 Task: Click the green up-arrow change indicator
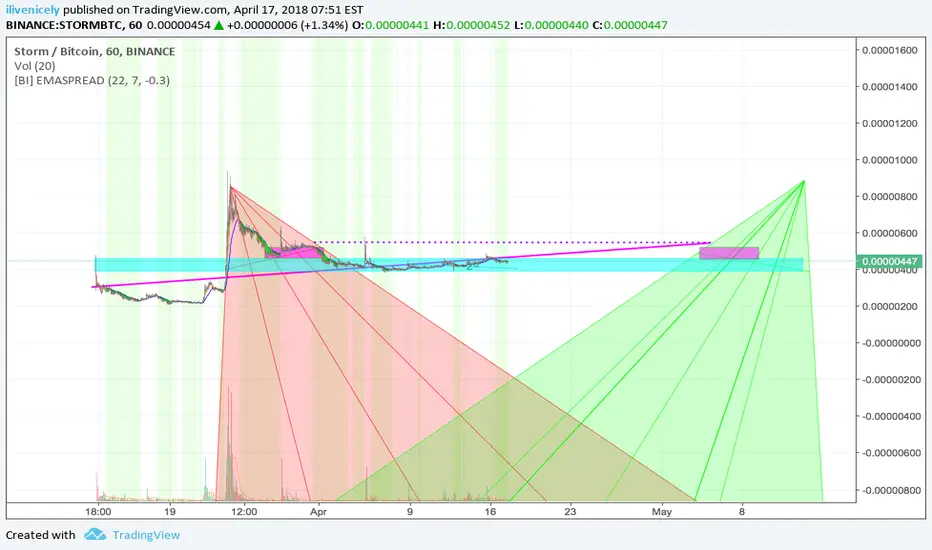(219, 26)
